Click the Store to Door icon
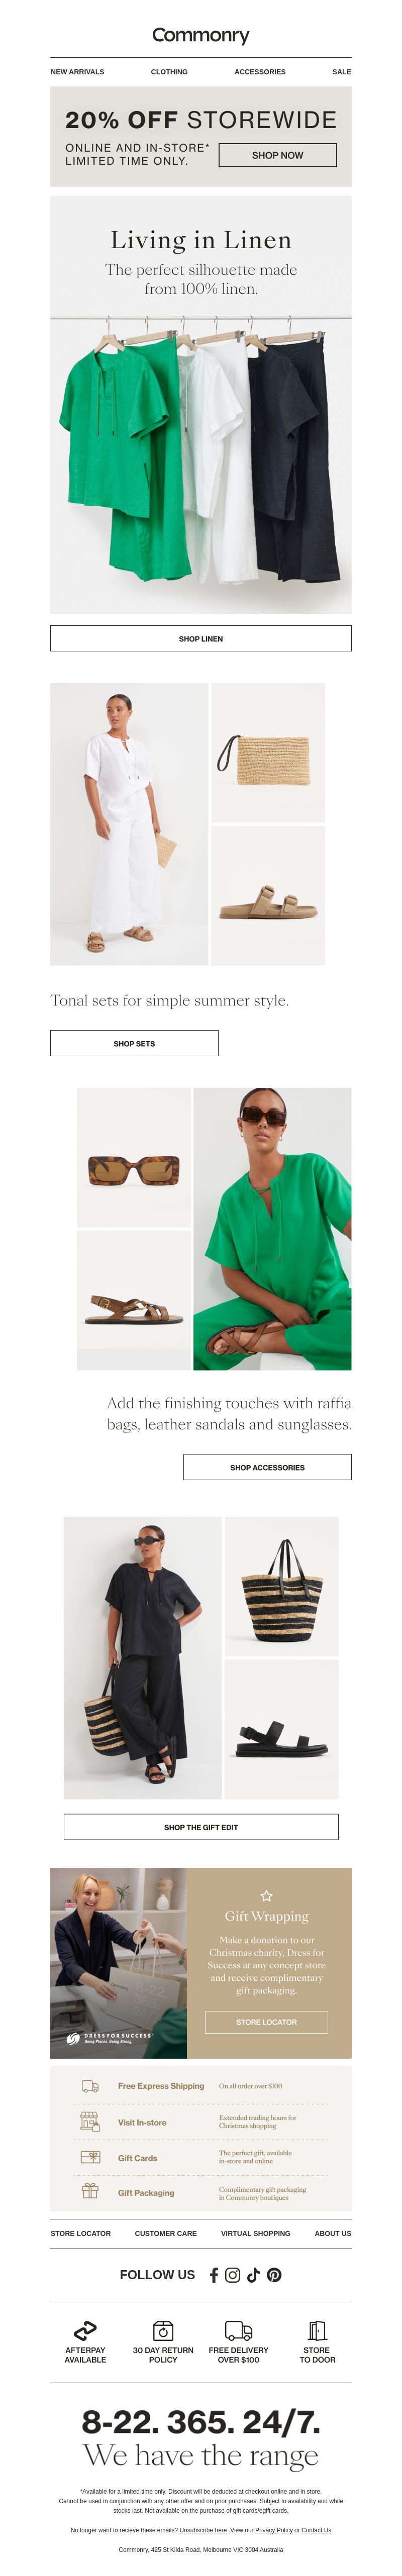This screenshot has height=2576, width=402. pos(317,2329)
